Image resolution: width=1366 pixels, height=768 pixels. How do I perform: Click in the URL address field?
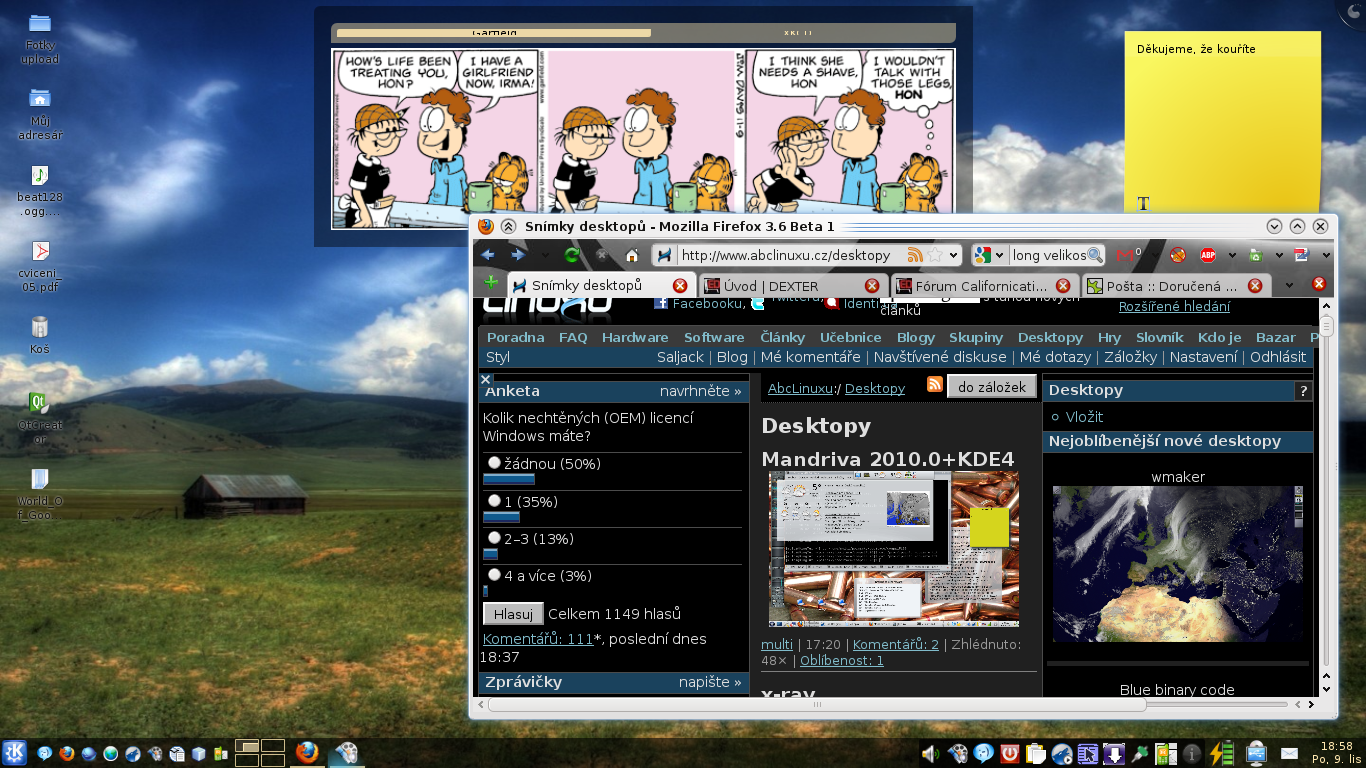coord(791,255)
